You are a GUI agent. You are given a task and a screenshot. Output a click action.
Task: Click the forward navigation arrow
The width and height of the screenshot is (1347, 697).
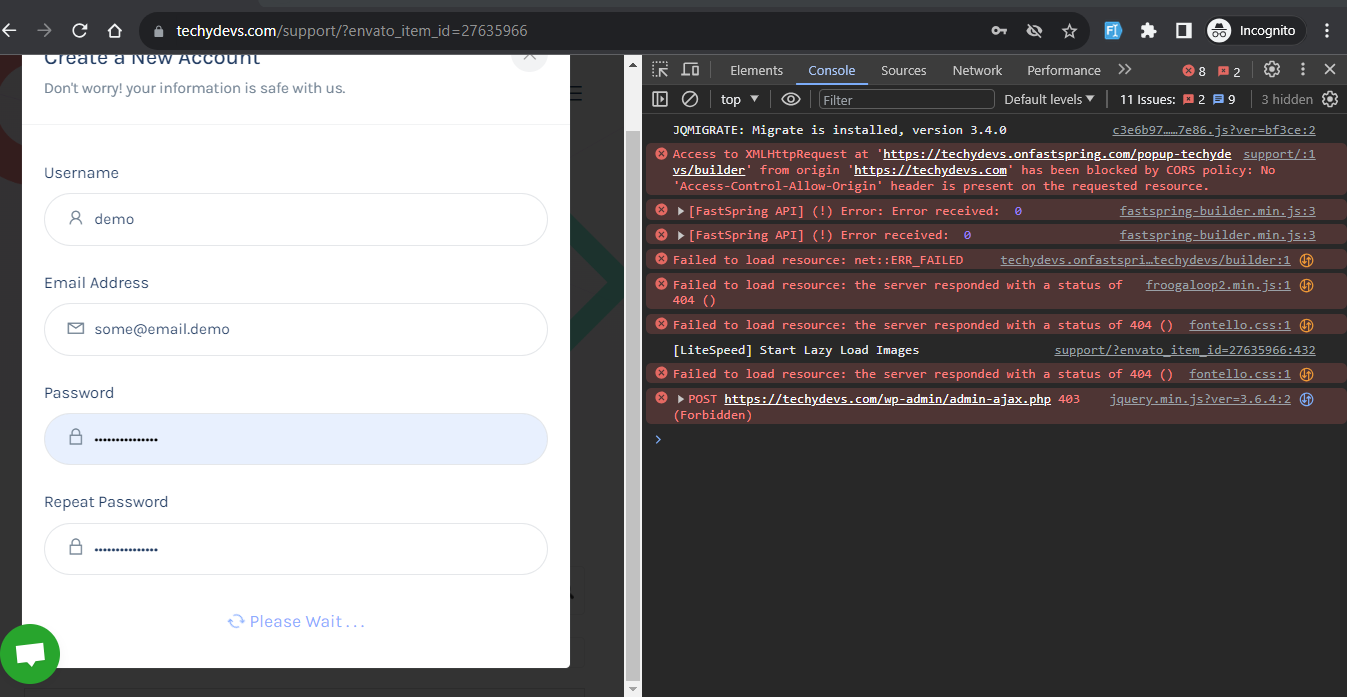[44, 31]
